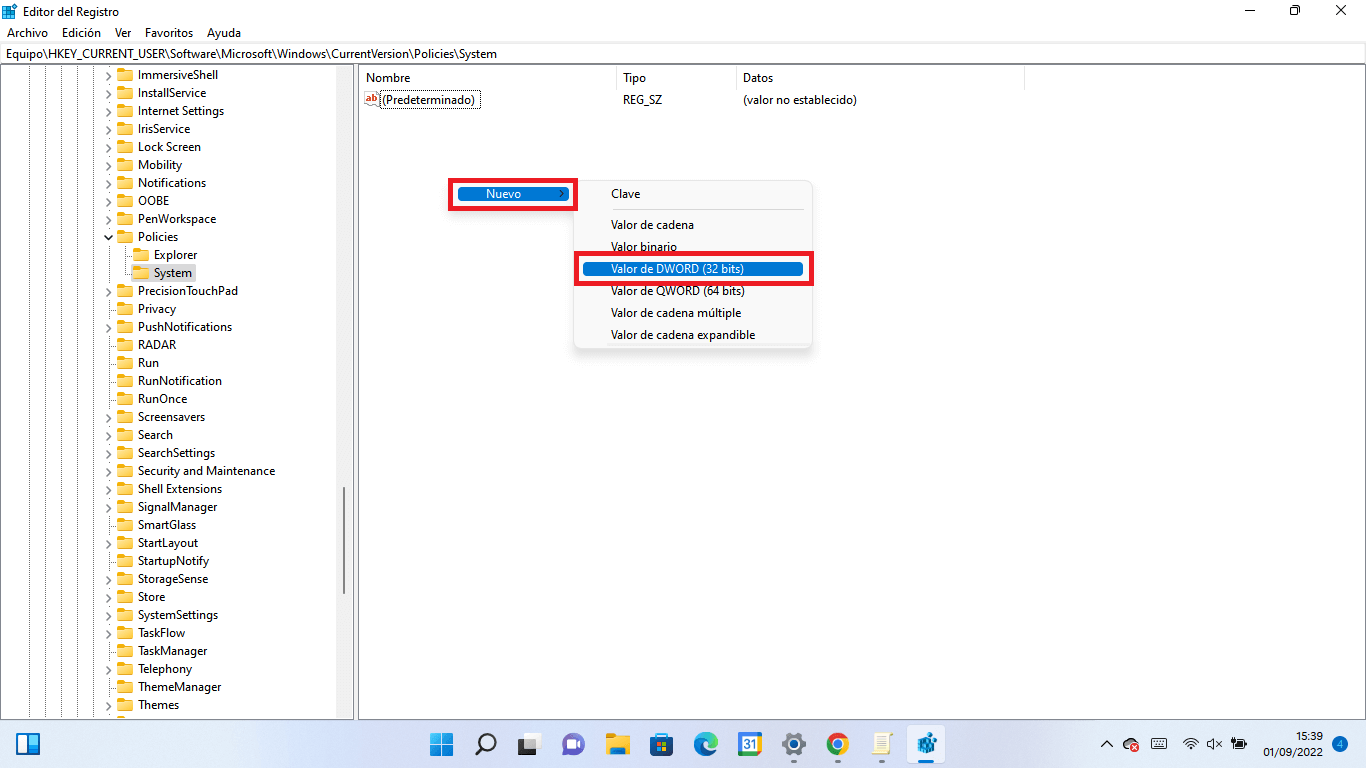Image resolution: width=1366 pixels, height=768 pixels.
Task: Expand the PrecisionTouchPad key
Action: coord(109,291)
